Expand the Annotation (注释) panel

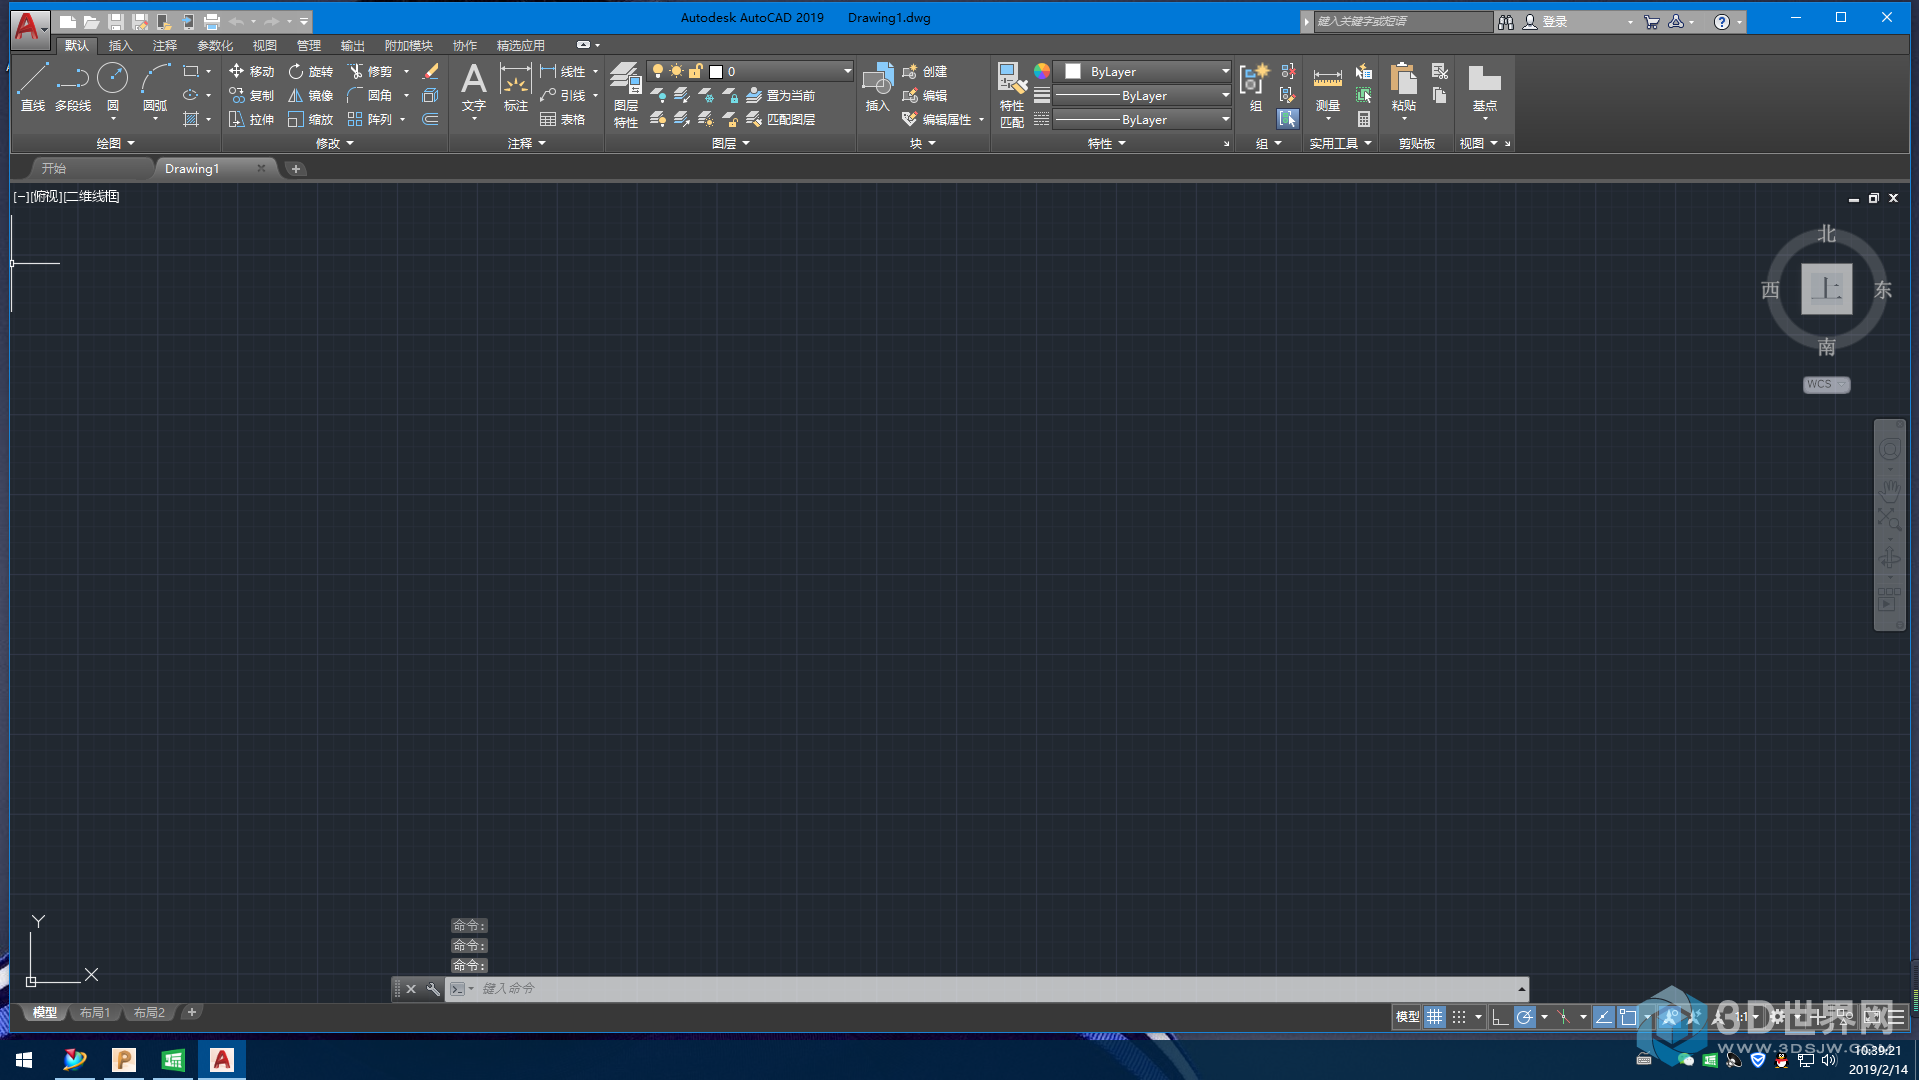526,143
